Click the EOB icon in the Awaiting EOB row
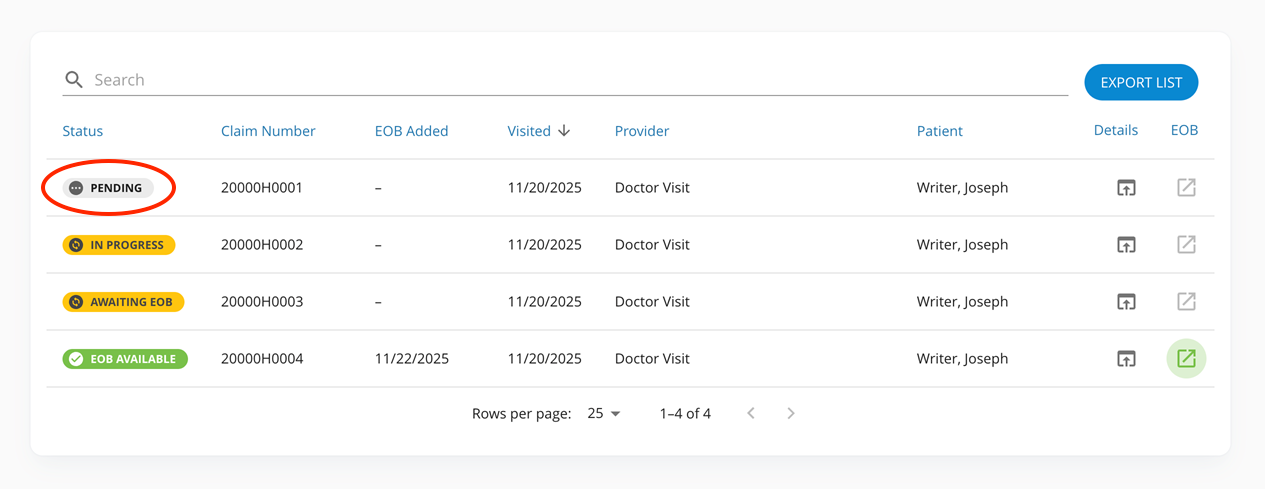This screenshot has height=489, width=1265. (1186, 302)
